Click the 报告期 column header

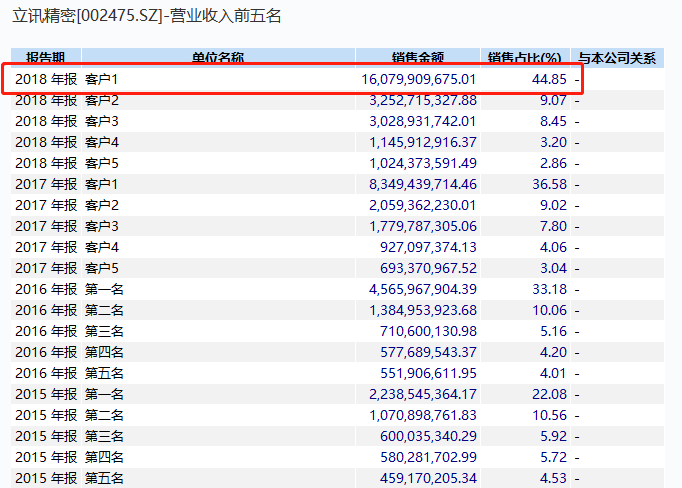tap(46, 58)
